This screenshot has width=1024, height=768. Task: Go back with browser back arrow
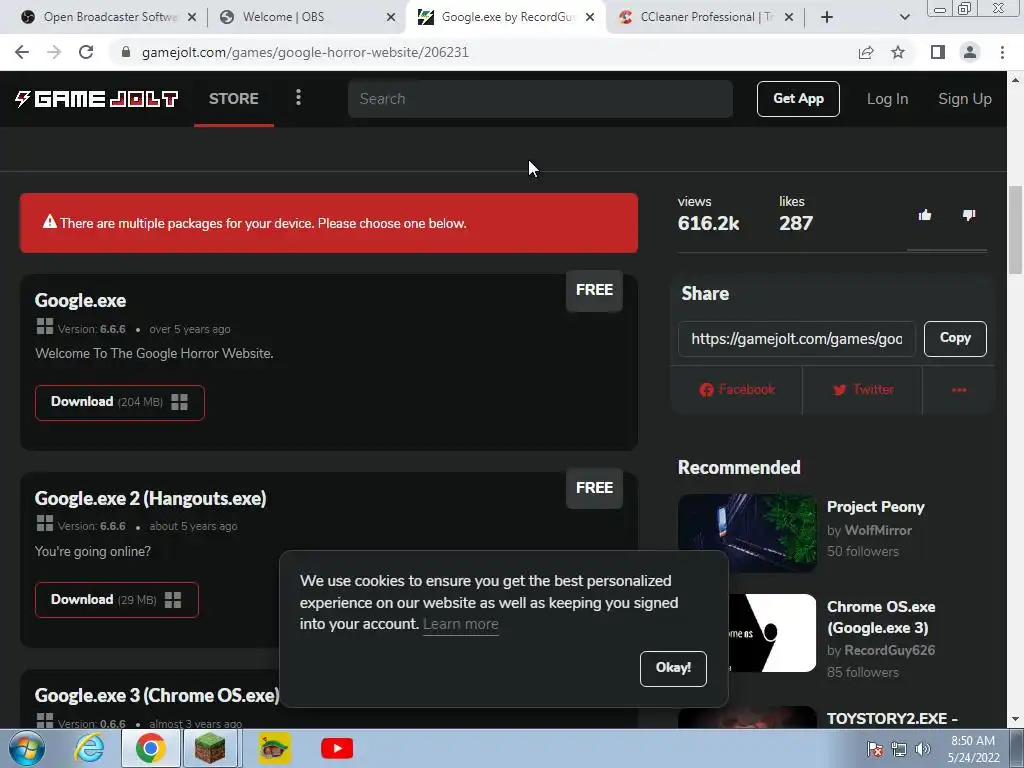click(22, 52)
